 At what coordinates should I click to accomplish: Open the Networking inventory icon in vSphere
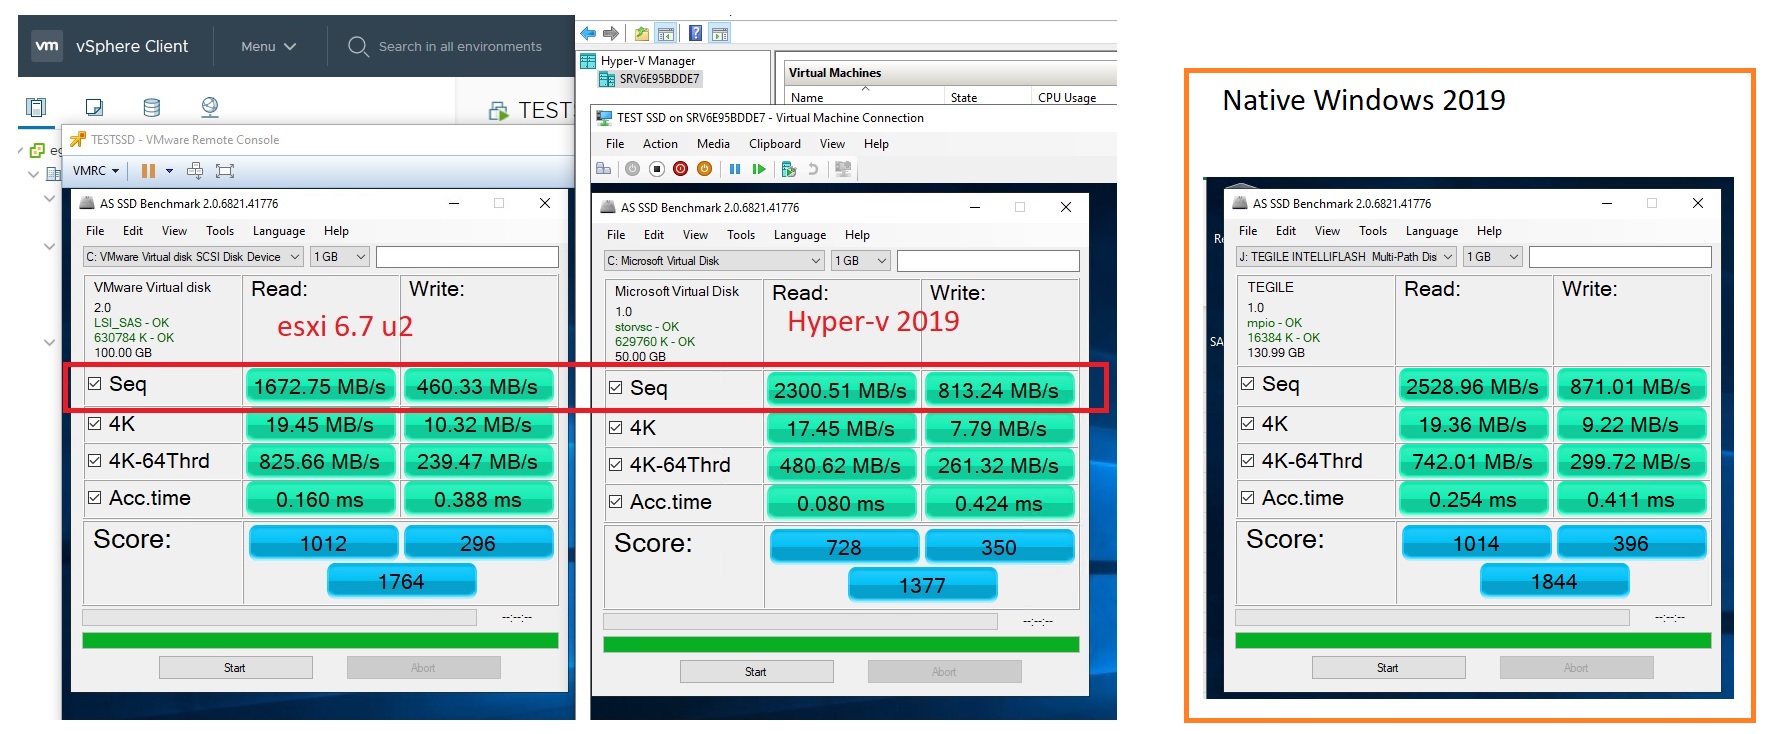pyautogui.click(x=210, y=107)
